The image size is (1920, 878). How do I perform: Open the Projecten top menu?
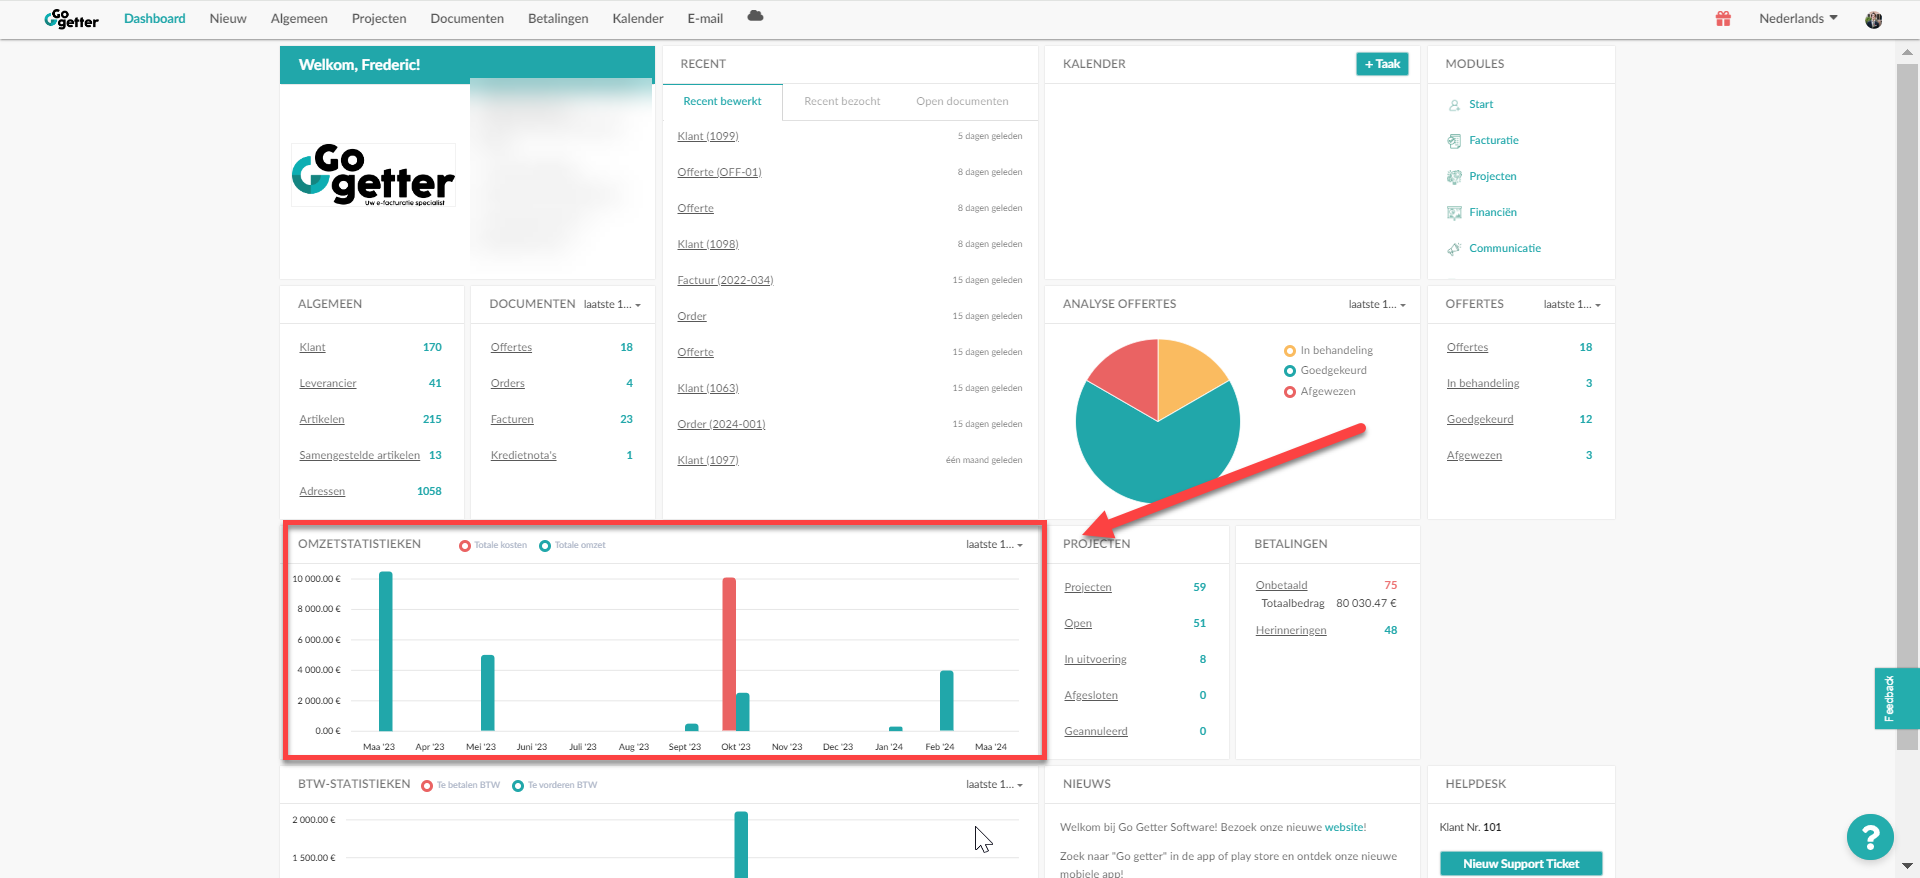click(379, 18)
